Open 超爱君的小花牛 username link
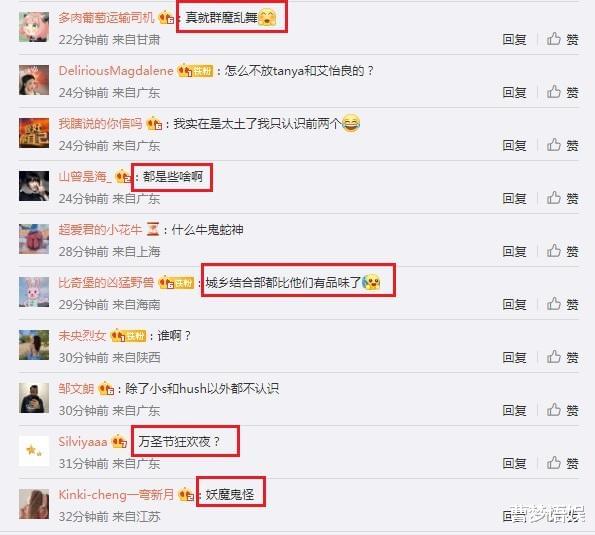The height and width of the screenshot is (535, 595). [100, 230]
